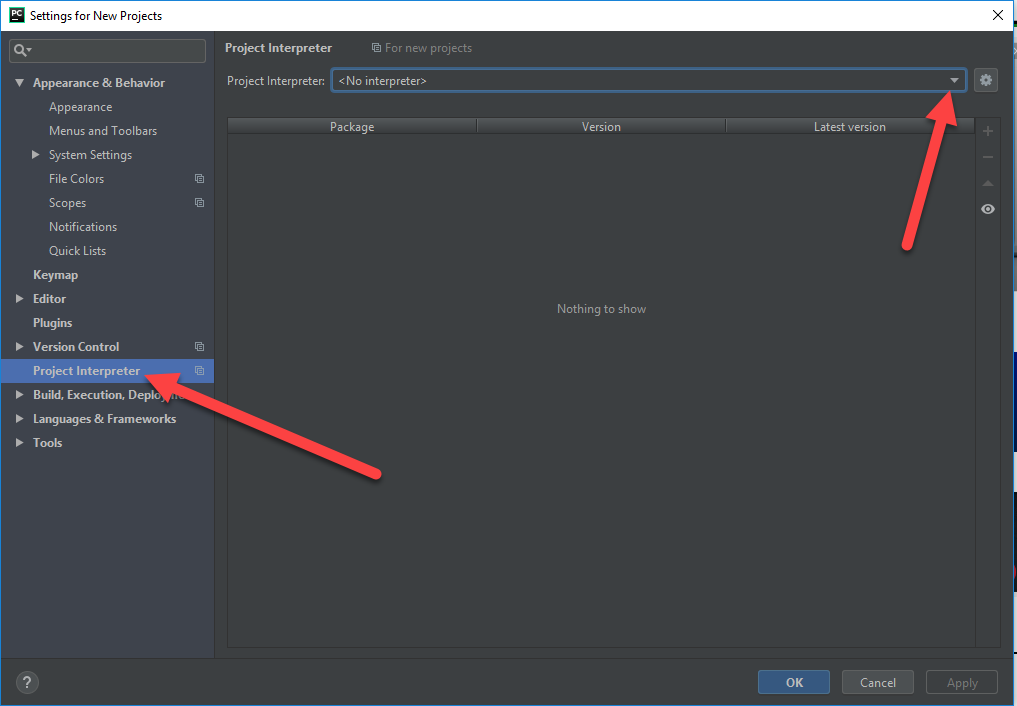1017x706 pixels.
Task: Click the plus icon to install a package
Action: coord(988,132)
